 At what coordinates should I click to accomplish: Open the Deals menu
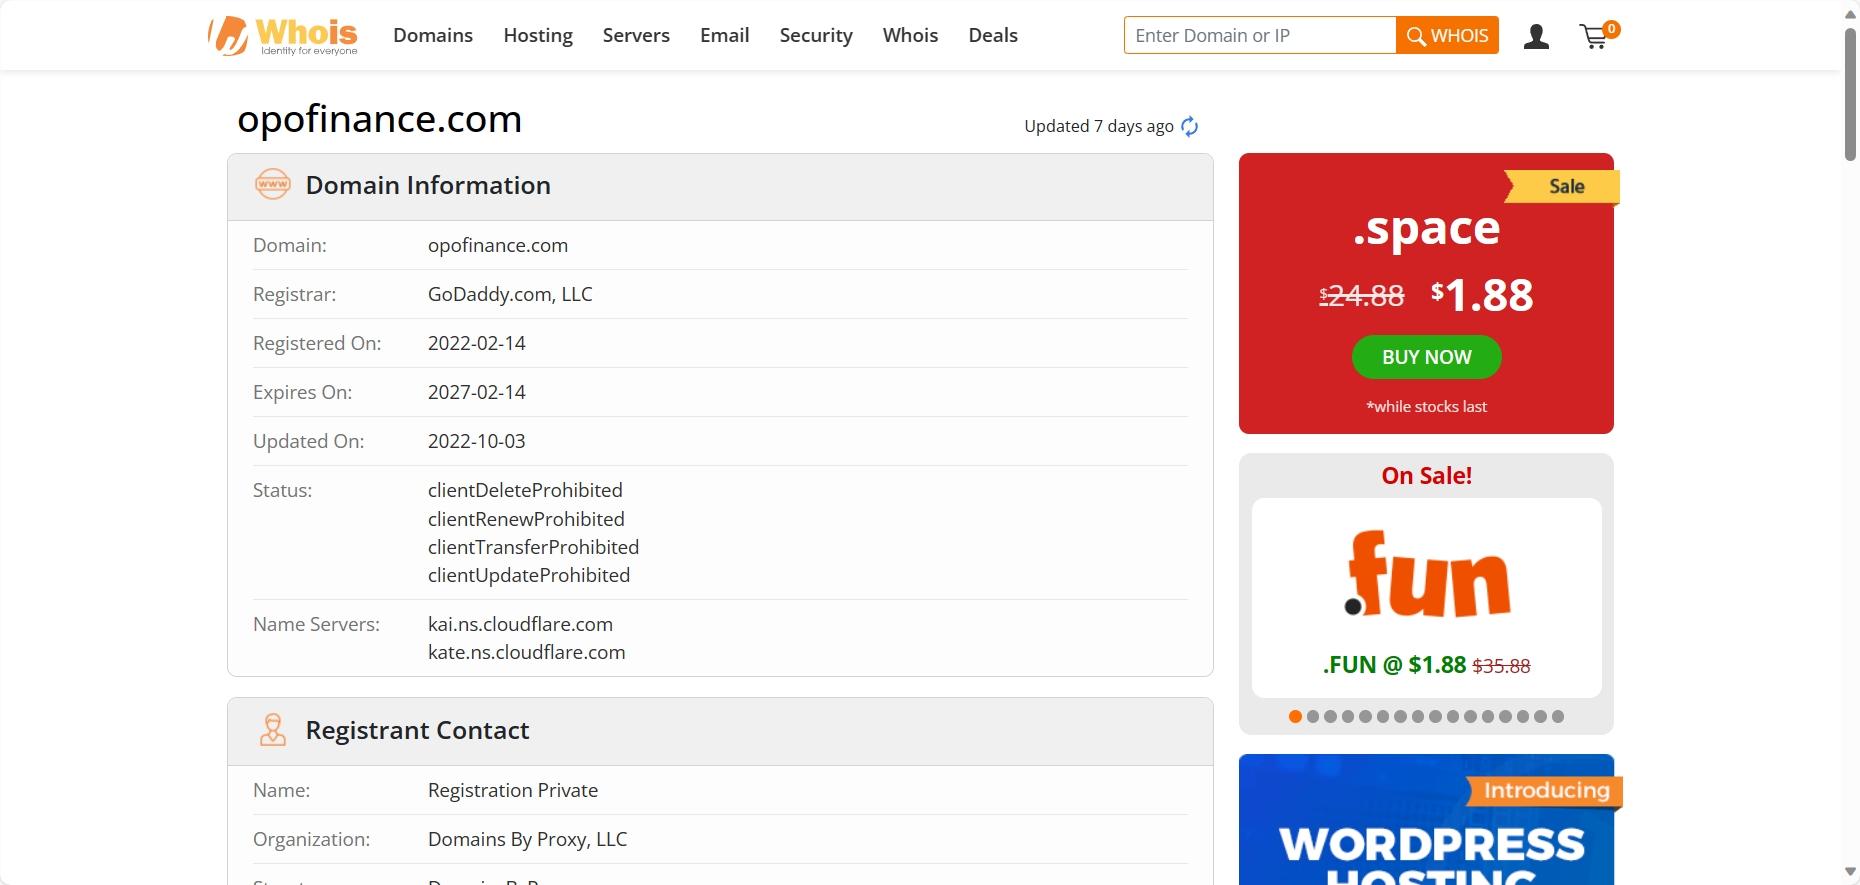[993, 35]
